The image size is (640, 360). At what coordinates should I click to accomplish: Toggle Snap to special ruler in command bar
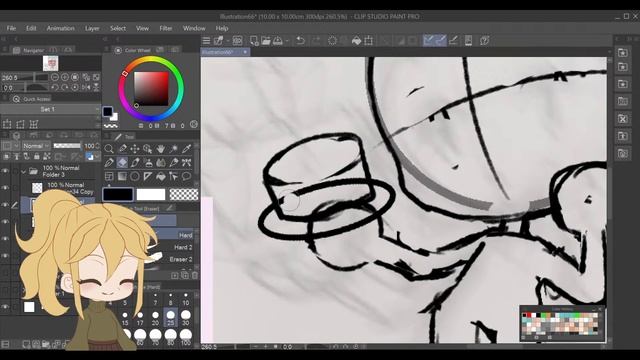tap(441, 40)
